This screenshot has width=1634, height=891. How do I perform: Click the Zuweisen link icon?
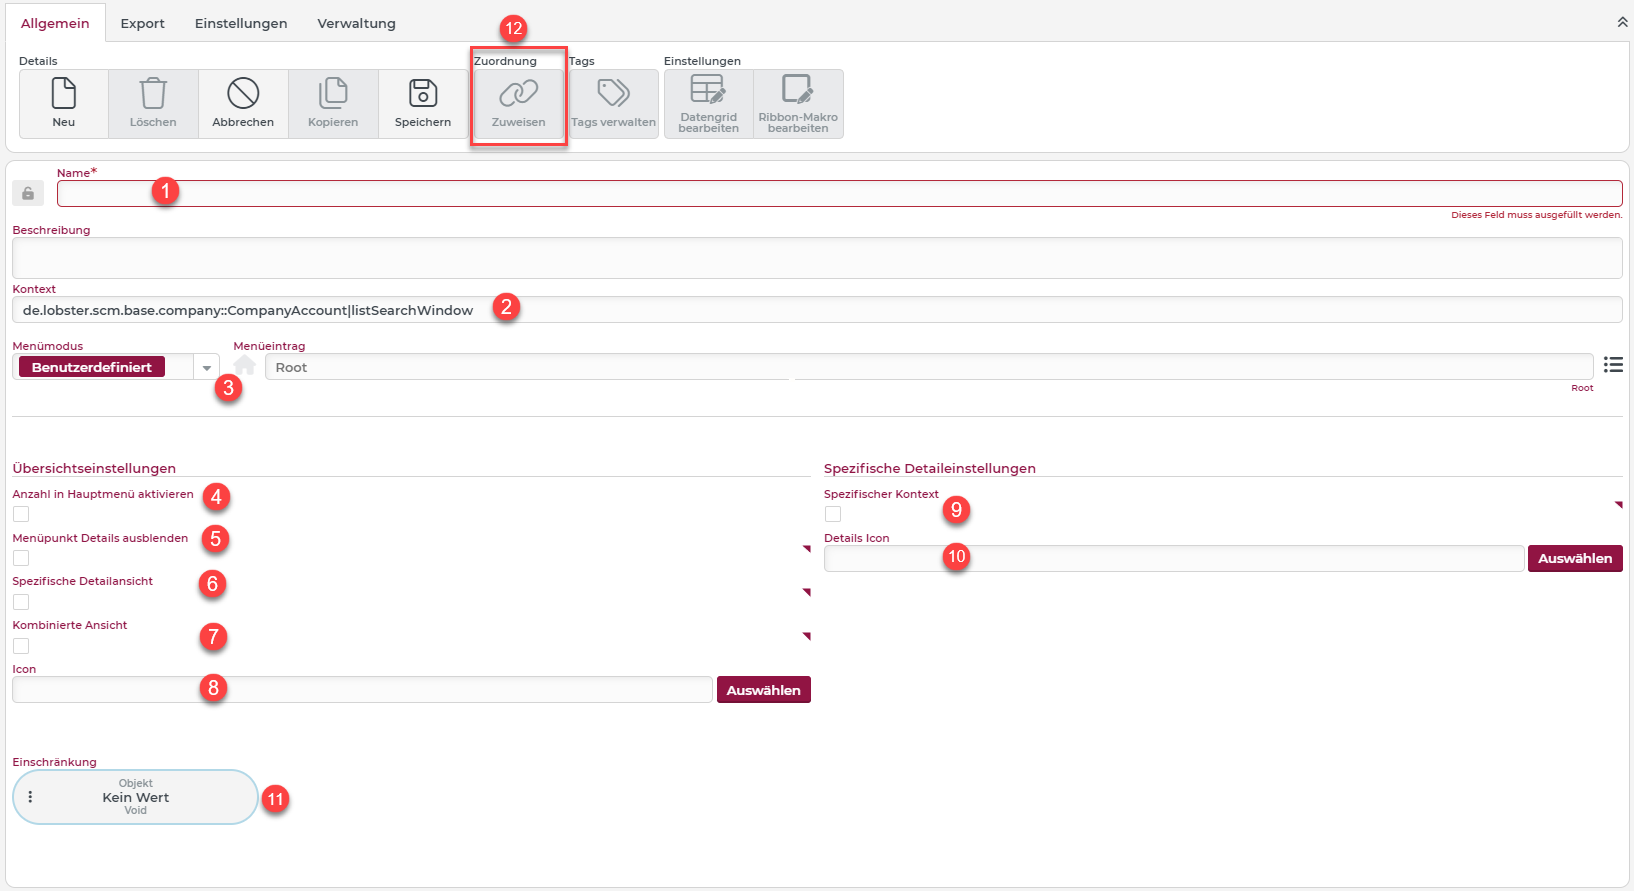pyautogui.click(x=518, y=94)
